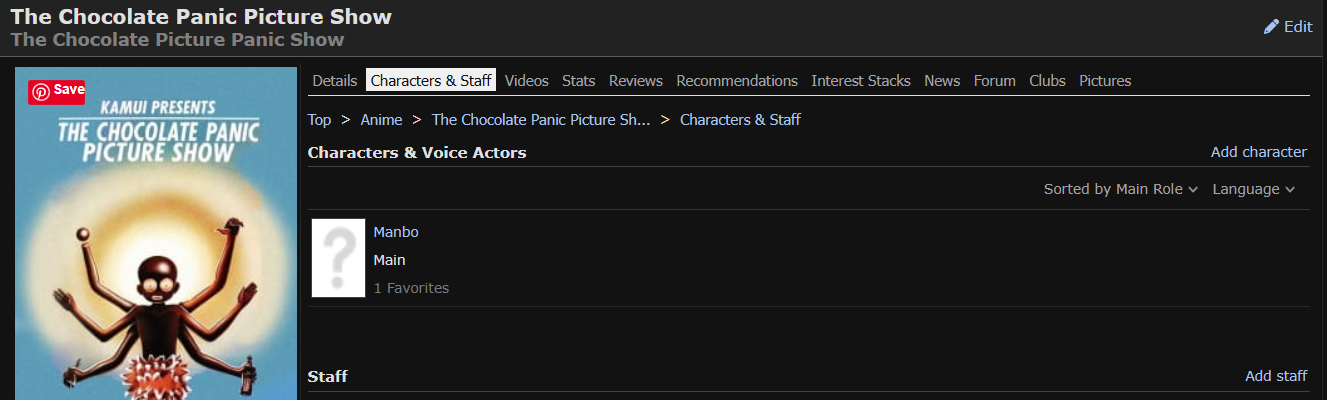Select the Interest Stacks tab
Screen dimensions: 1327x400
pos(861,81)
